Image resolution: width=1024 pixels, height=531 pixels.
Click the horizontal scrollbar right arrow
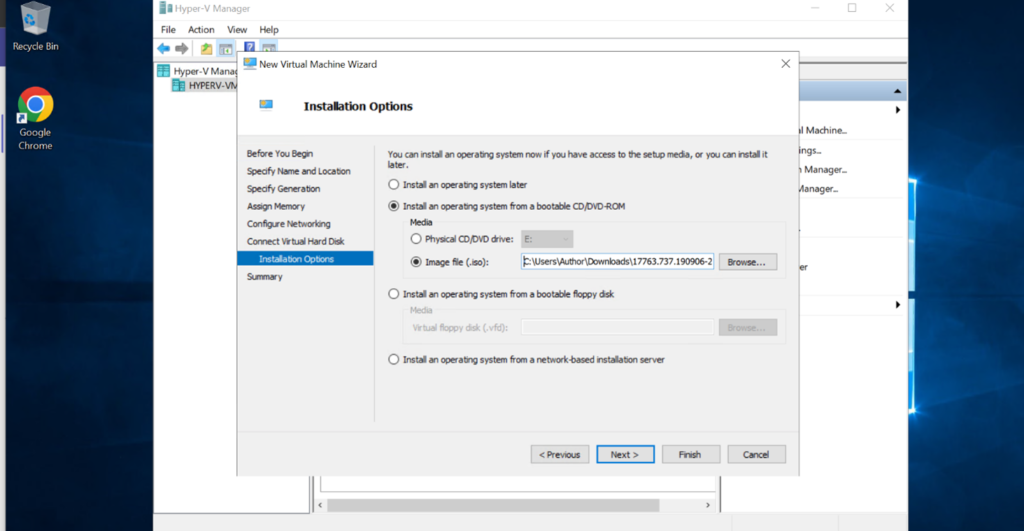[x=708, y=505]
